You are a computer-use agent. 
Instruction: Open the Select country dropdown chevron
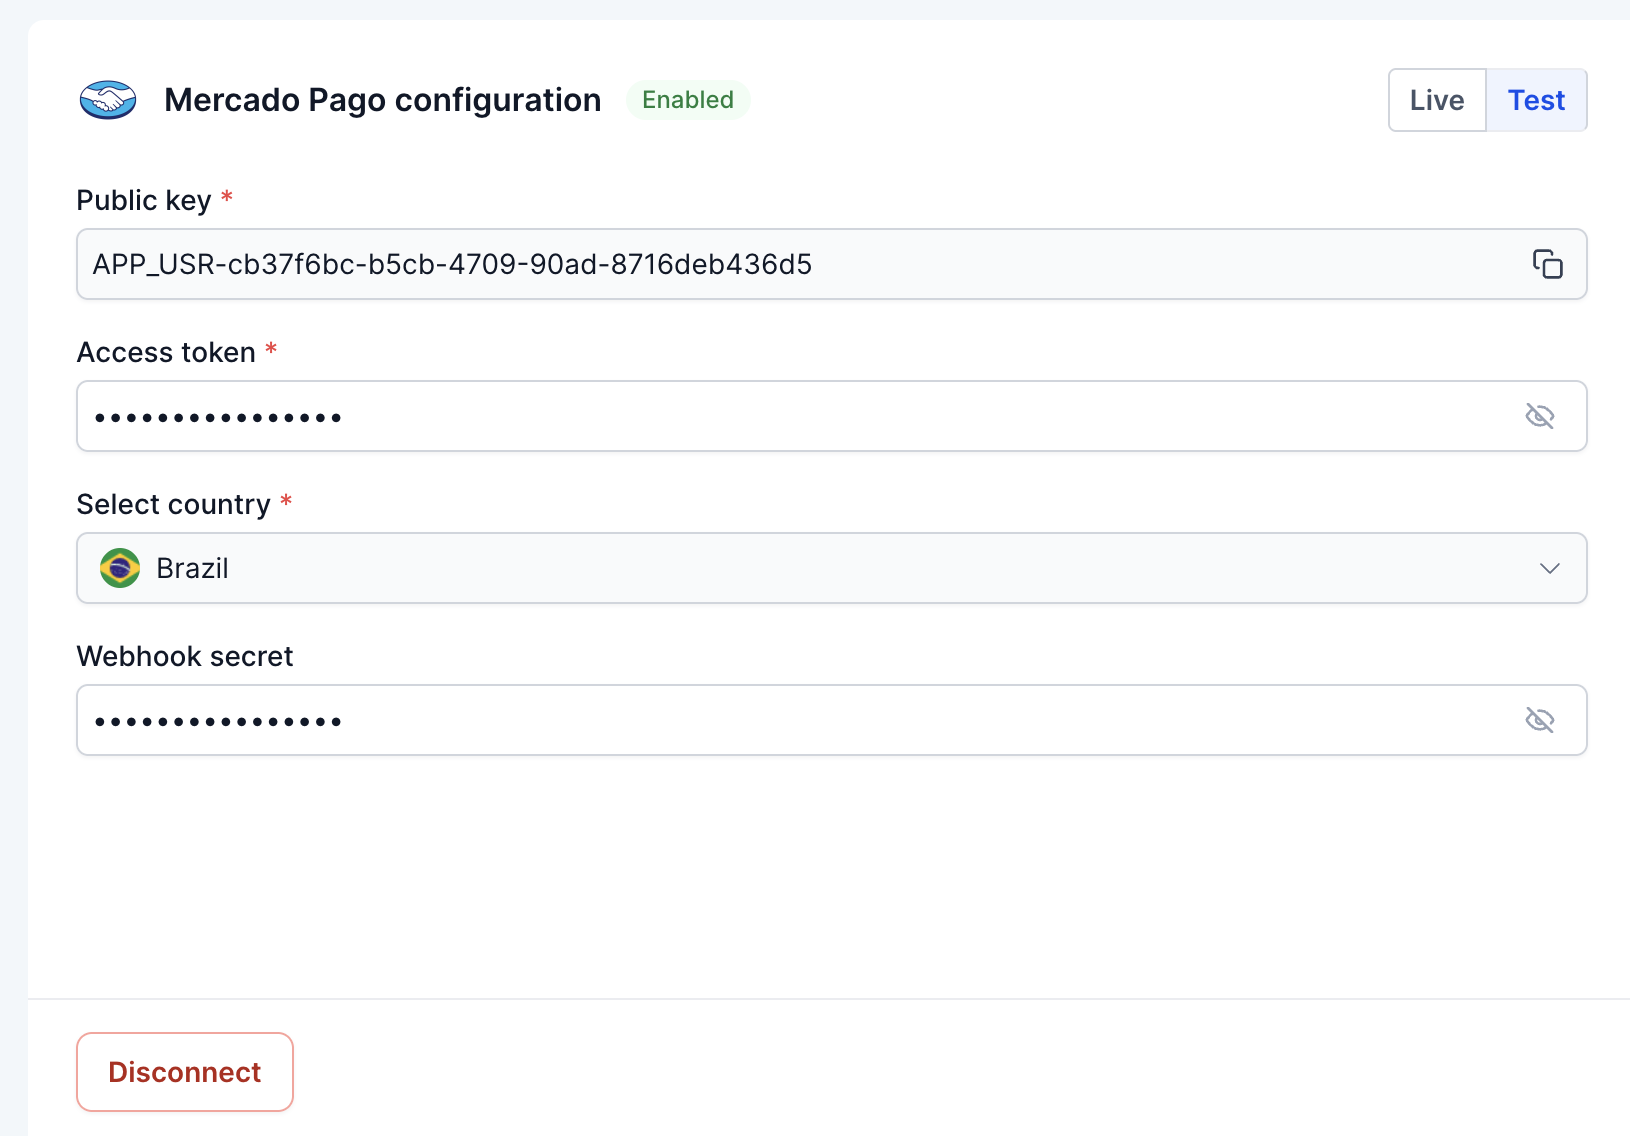(x=1549, y=568)
